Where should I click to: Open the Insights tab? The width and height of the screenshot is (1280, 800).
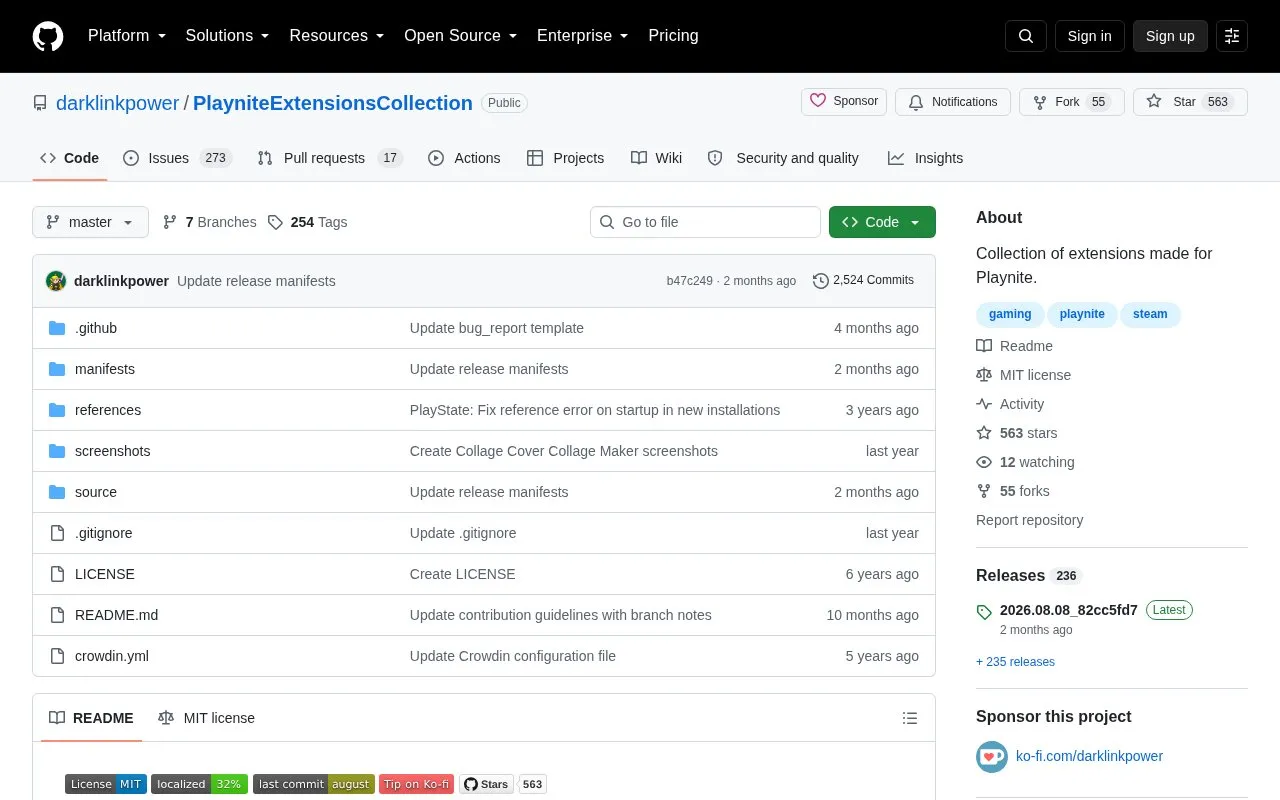[925, 158]
